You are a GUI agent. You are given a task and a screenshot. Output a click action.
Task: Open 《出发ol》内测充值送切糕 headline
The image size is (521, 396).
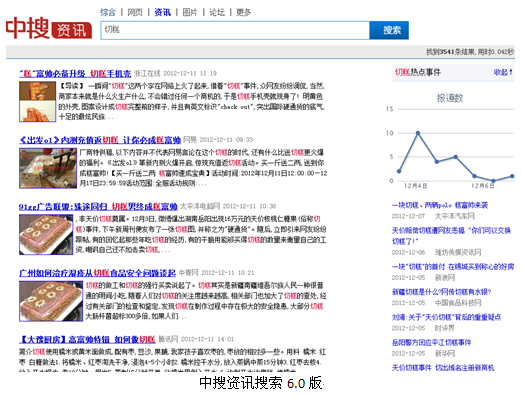click(x=100, y=140)
